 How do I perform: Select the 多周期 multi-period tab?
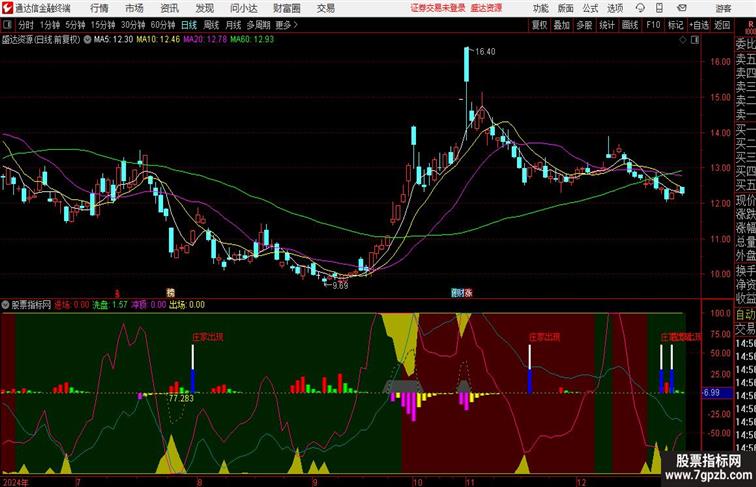click(x=258, y=25)
